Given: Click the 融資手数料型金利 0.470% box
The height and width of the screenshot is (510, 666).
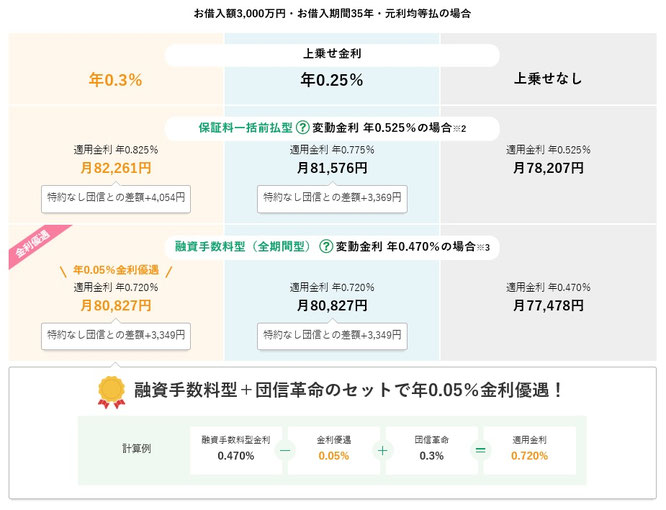Looking at the screenshot, I should [236, 450].
